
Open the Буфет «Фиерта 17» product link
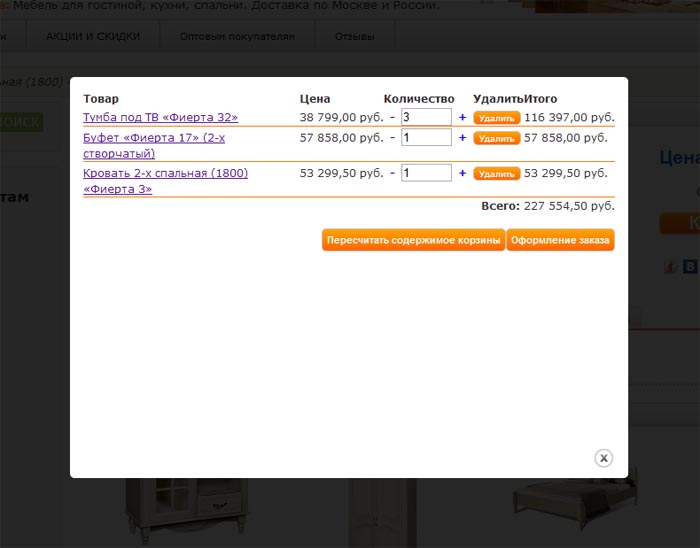[154, 145]
